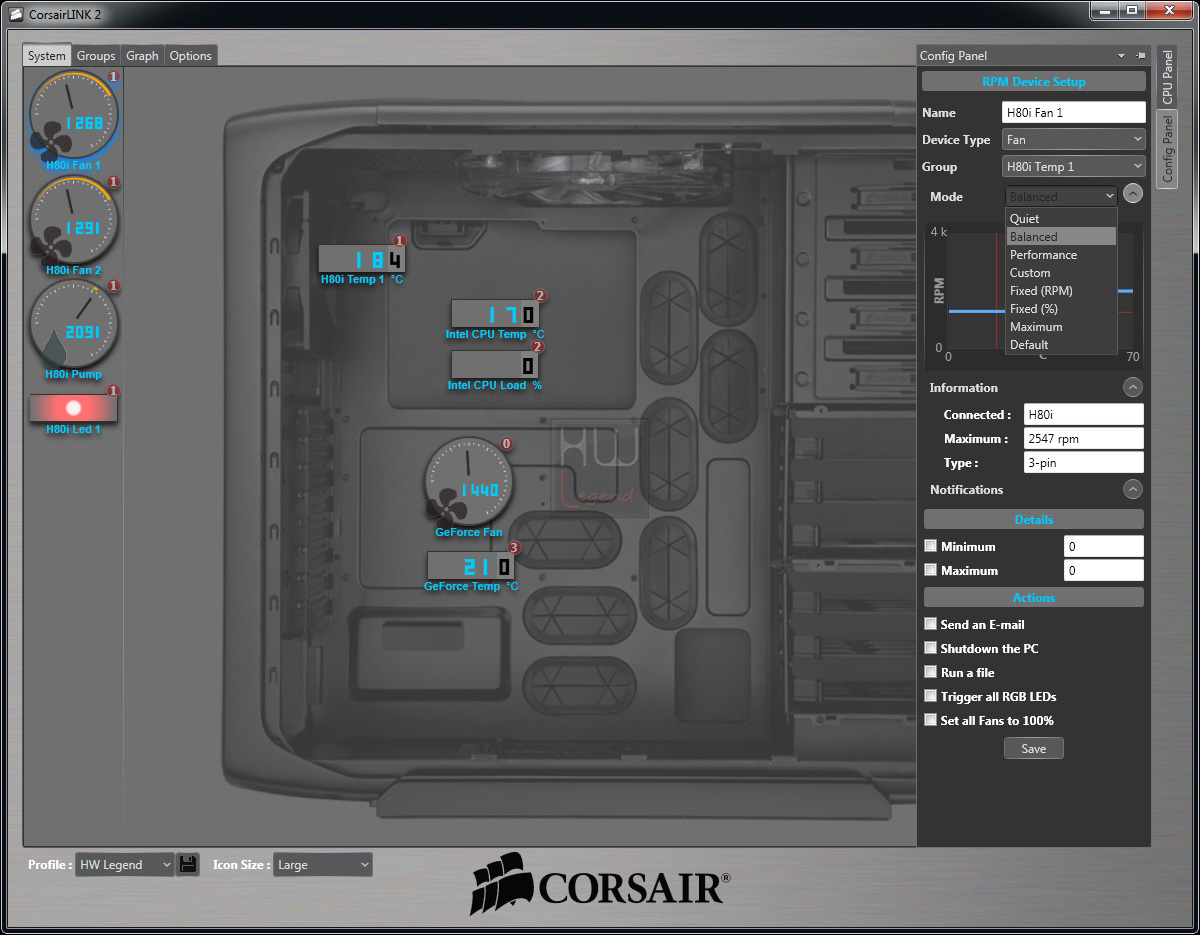This screenshot has width=1200, height=935.
Task: Collapse the Mode section
Action: [x=1132, y=194]
